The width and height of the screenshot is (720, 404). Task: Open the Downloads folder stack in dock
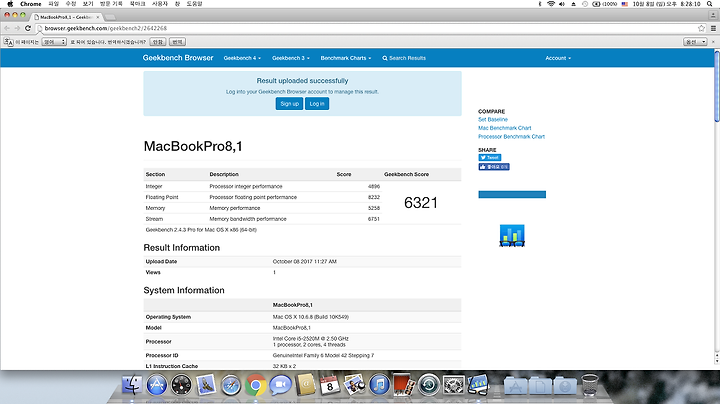(565, 386)
